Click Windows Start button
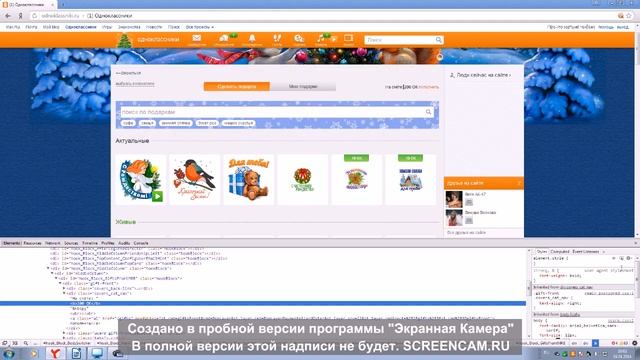 (8, 353)
